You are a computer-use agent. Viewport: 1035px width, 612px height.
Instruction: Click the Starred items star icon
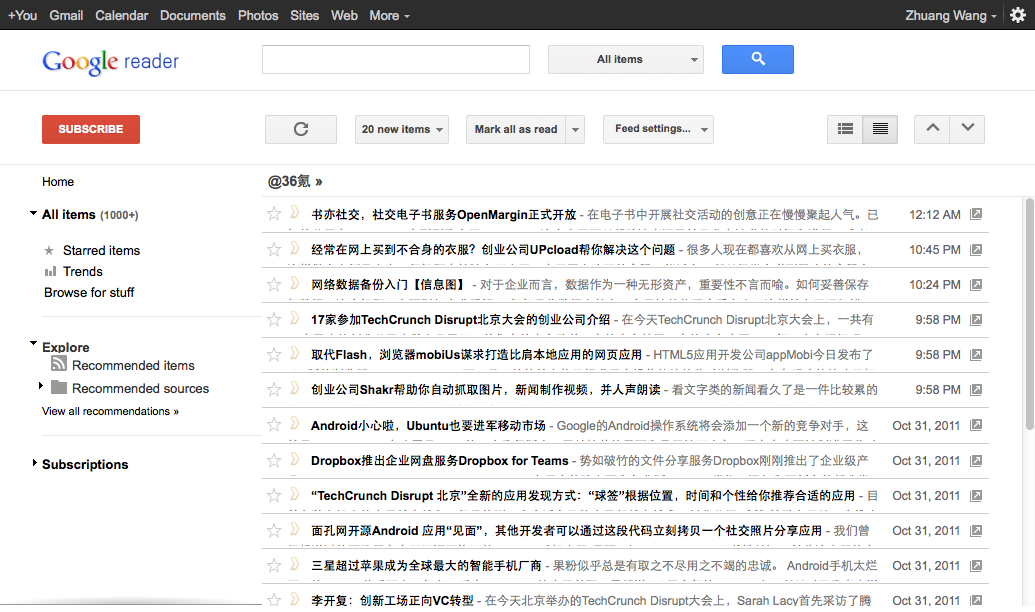pos(49,250)
